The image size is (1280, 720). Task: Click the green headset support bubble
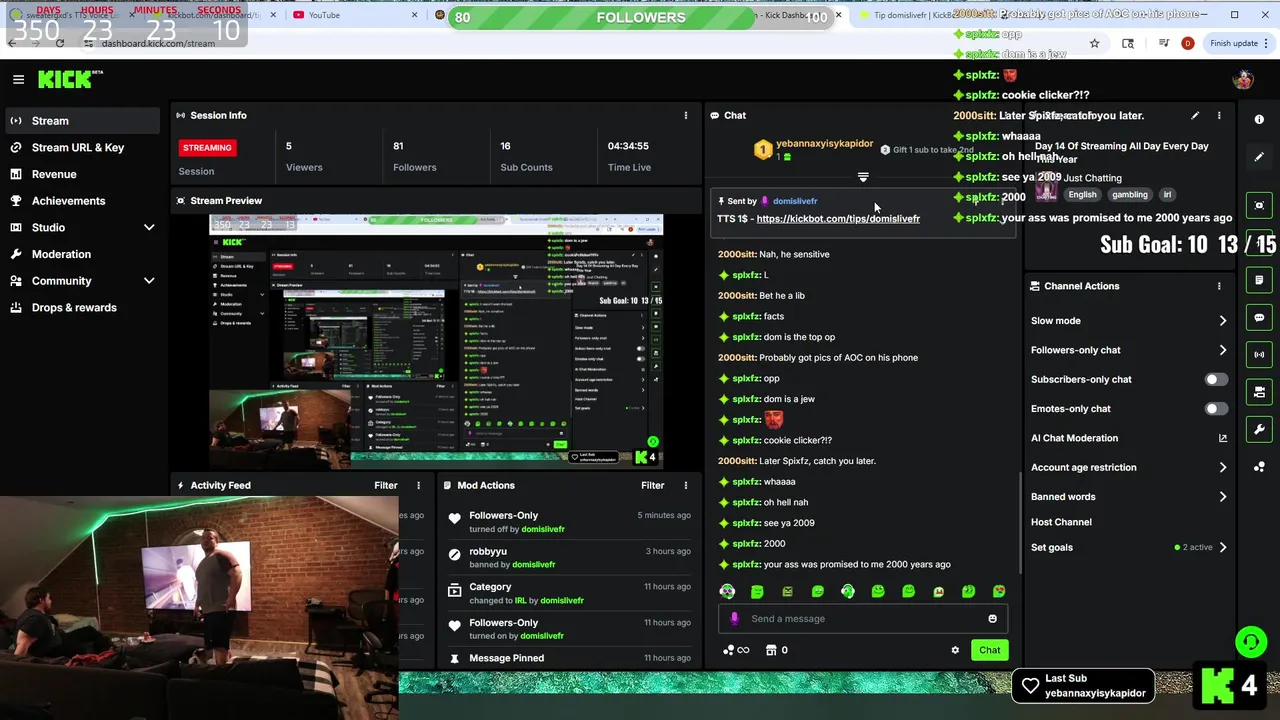click(x=1250, y=642)
